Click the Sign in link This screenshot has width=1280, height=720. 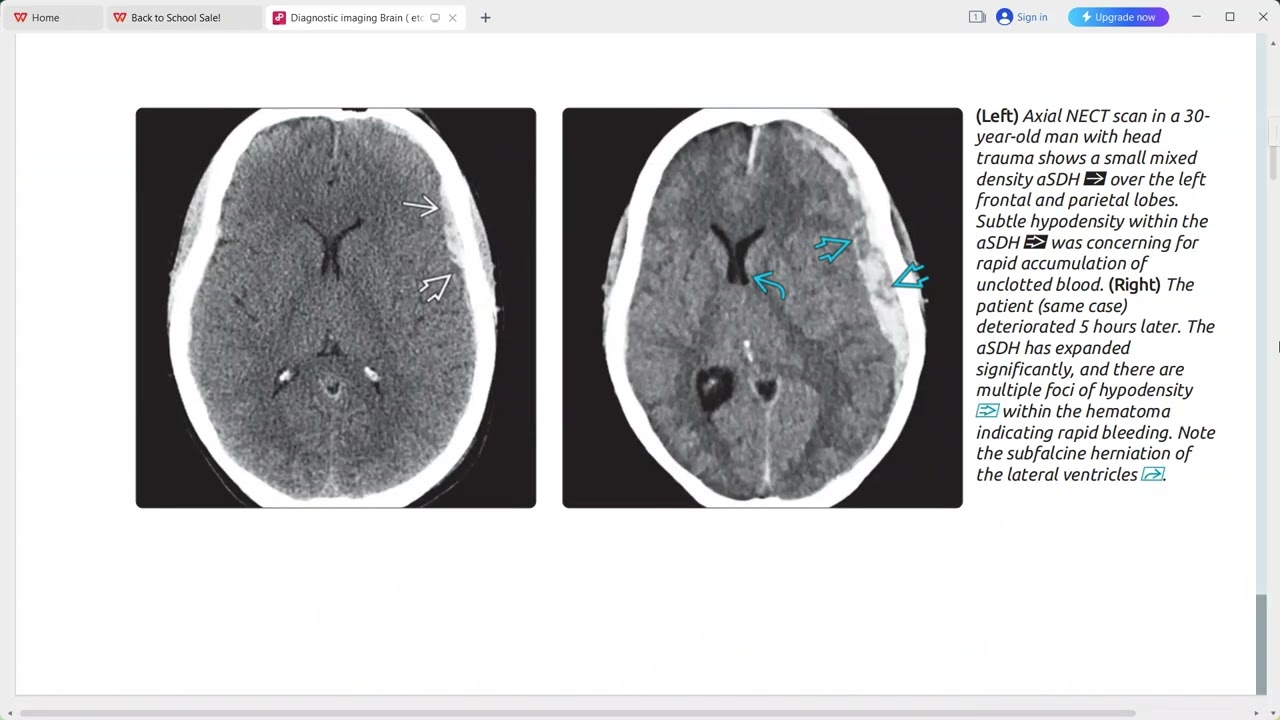1031,17
